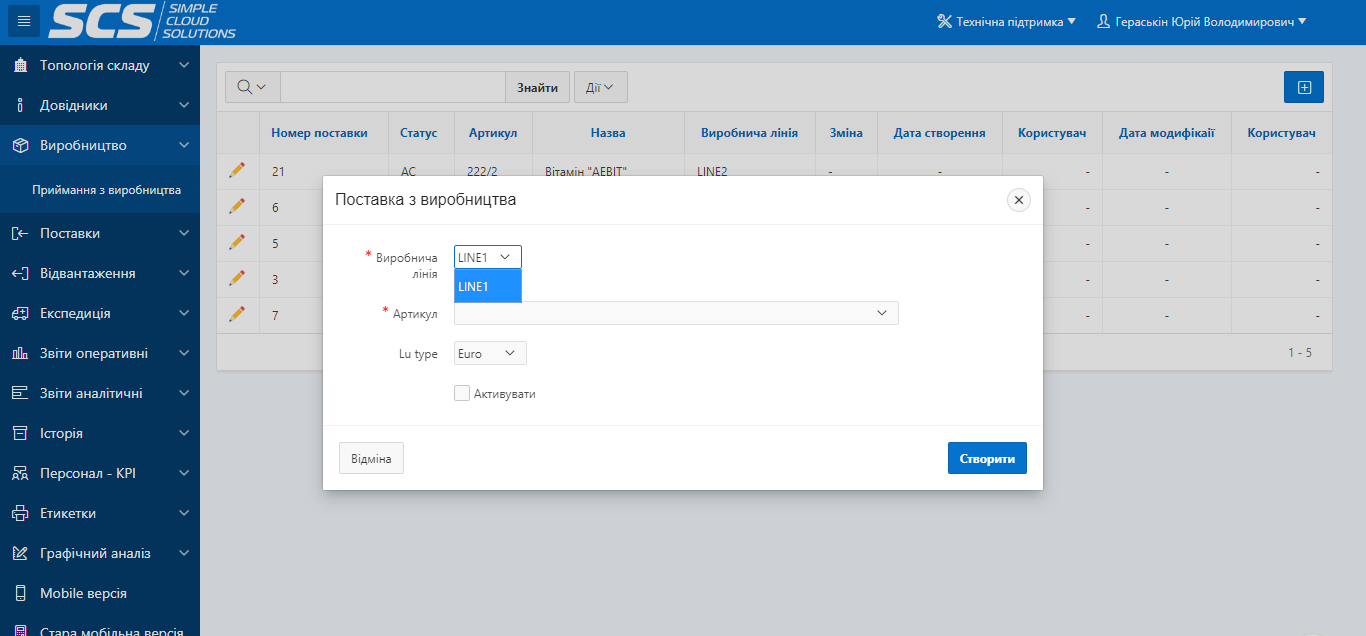Viewport: 1366px width, 636px height.
Task: Sort by Зміна column header
Action: tap(846, 133)
